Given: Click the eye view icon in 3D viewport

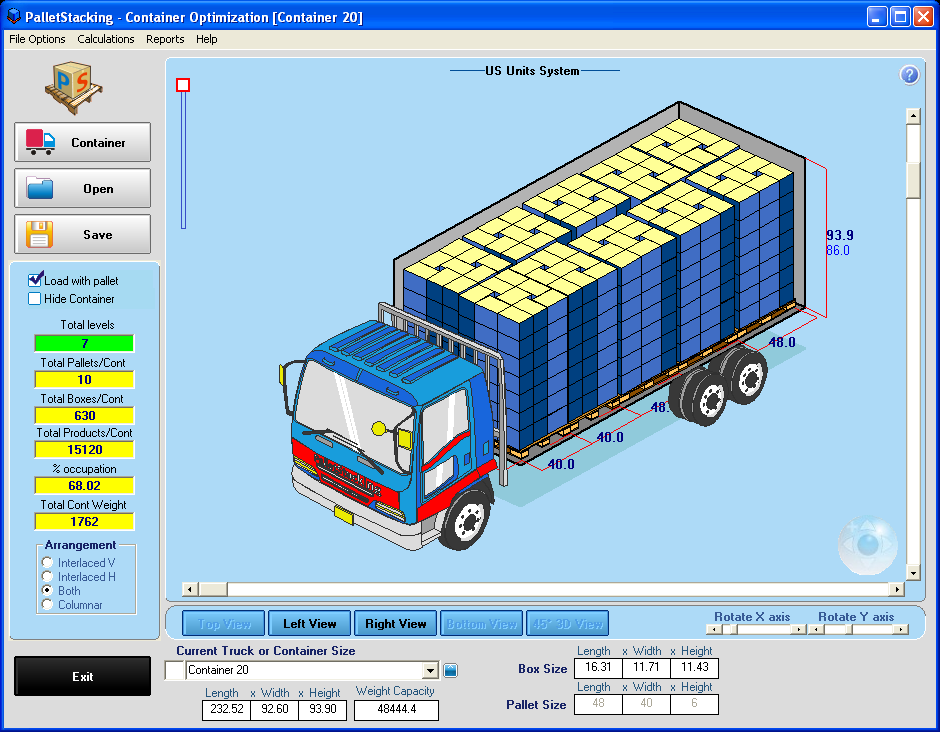Looking at the screenshot, I should click(x=867, y=545).
